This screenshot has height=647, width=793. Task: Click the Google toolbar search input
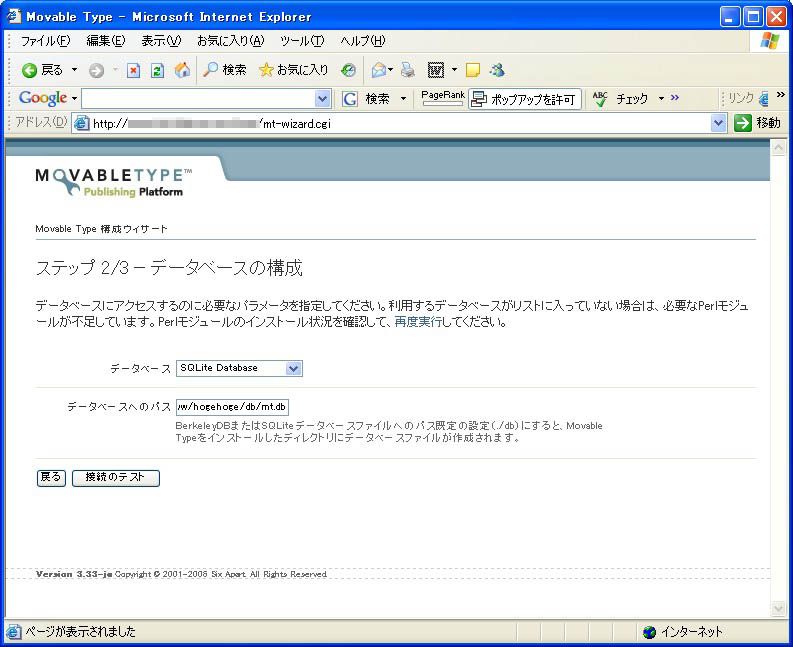click(198, 99)
